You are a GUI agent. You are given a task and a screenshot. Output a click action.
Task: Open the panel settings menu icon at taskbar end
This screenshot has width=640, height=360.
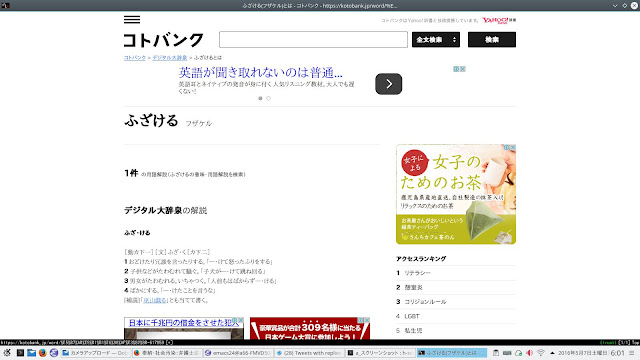632,353
